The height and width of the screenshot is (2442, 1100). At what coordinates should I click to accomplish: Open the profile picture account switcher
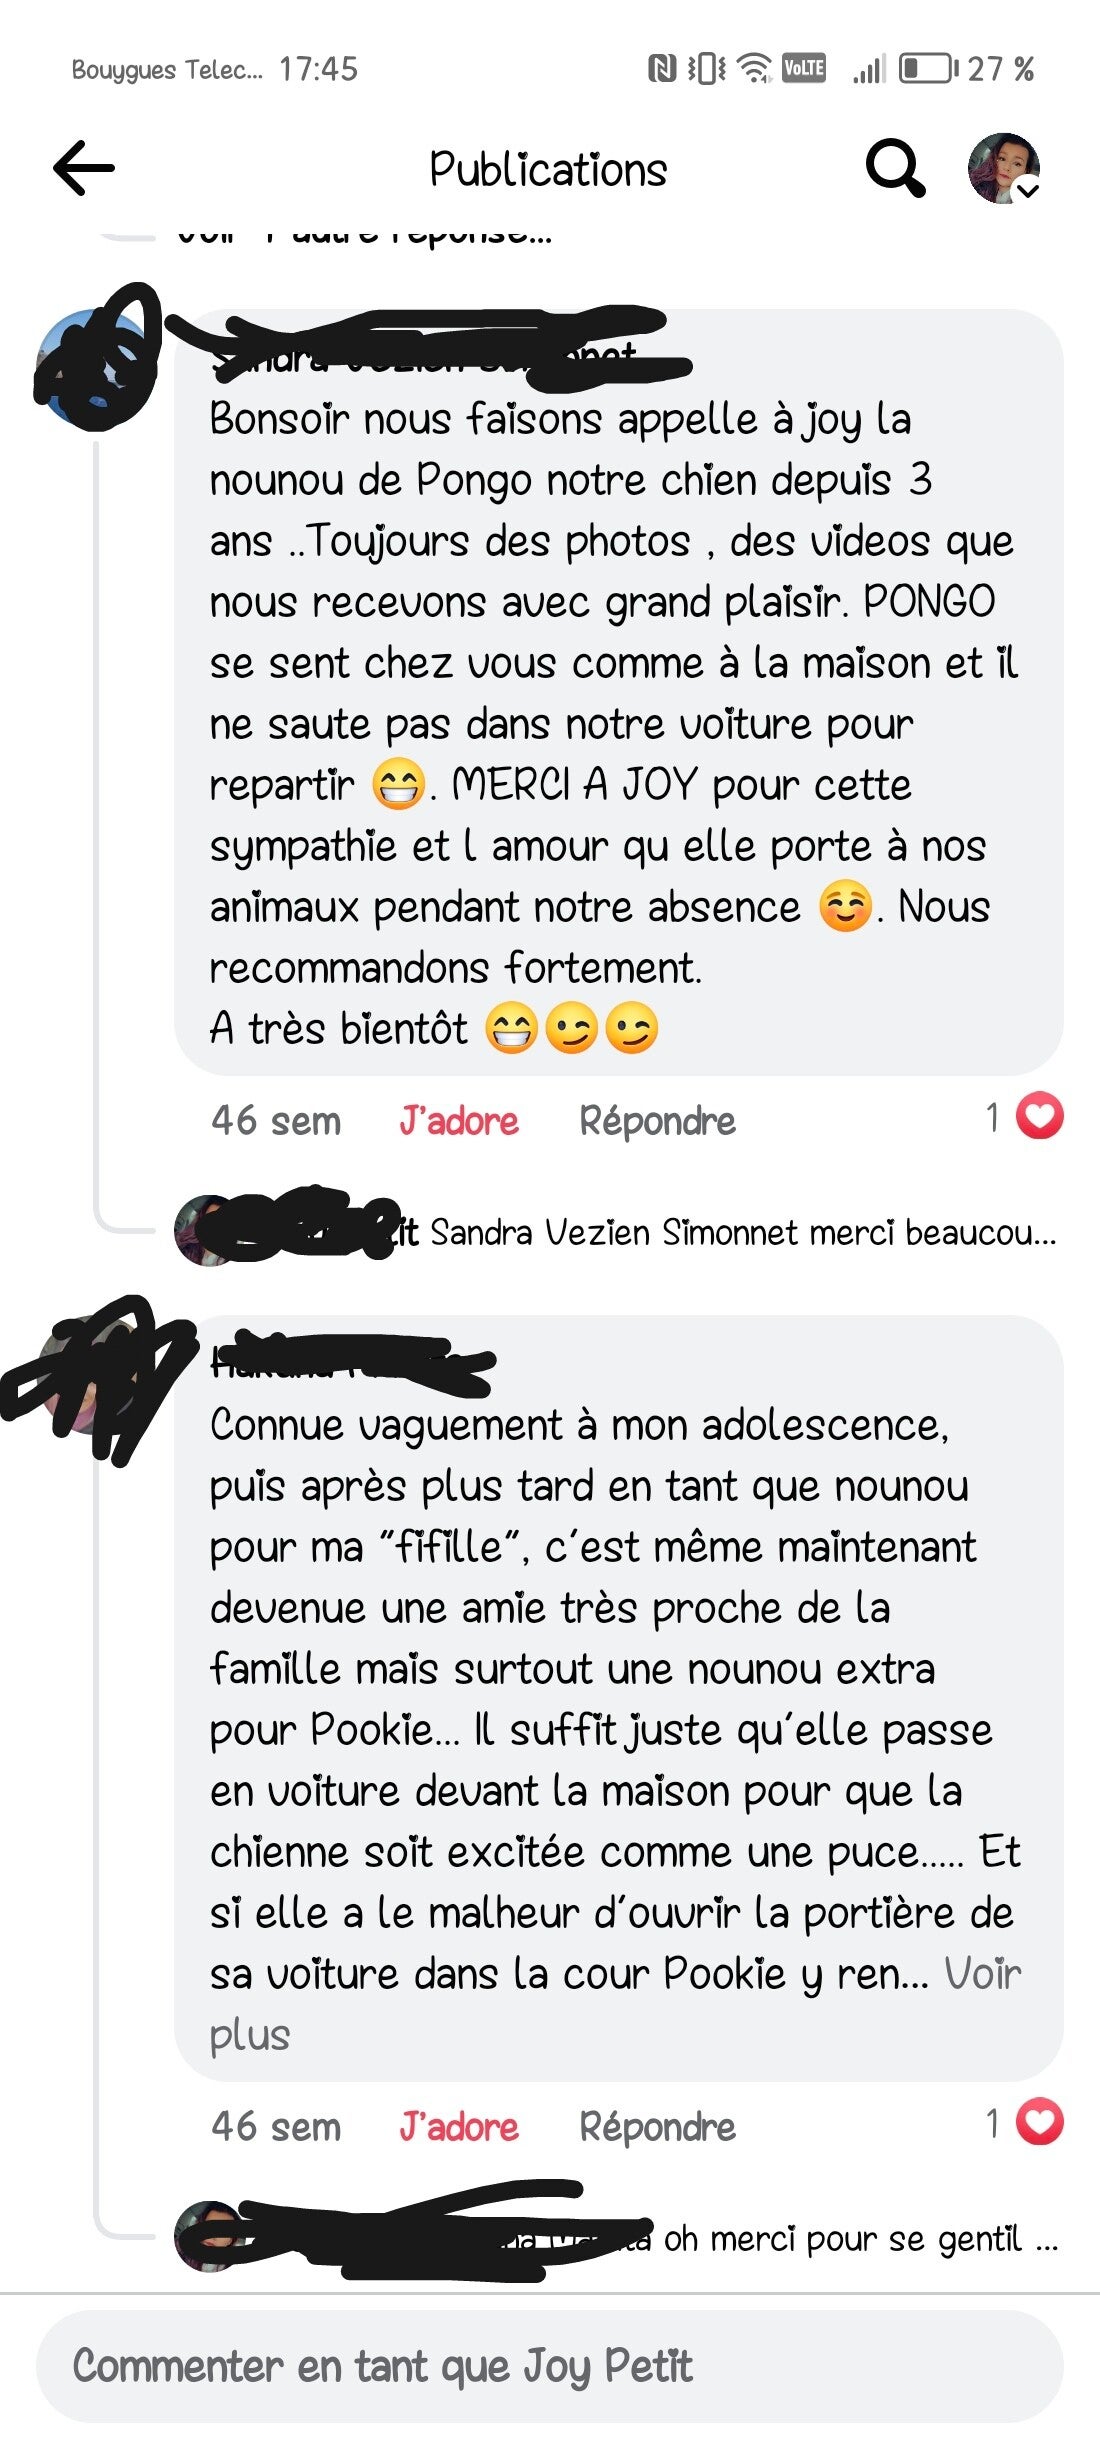tap(1004, 168)
